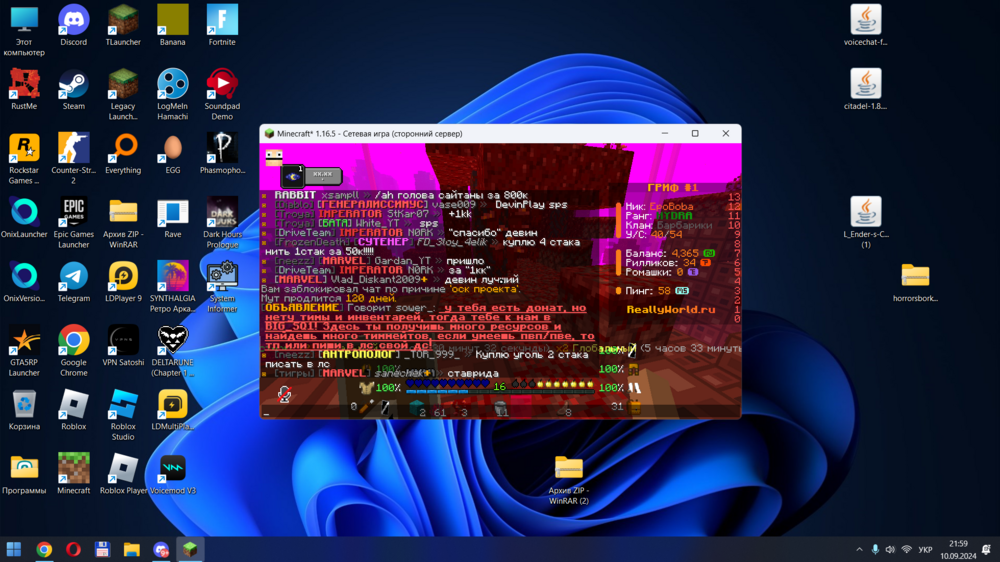This screenshot has height=562, width=1000.
Task: Open Opera browser from taskbar
Action: click(73, 549)
